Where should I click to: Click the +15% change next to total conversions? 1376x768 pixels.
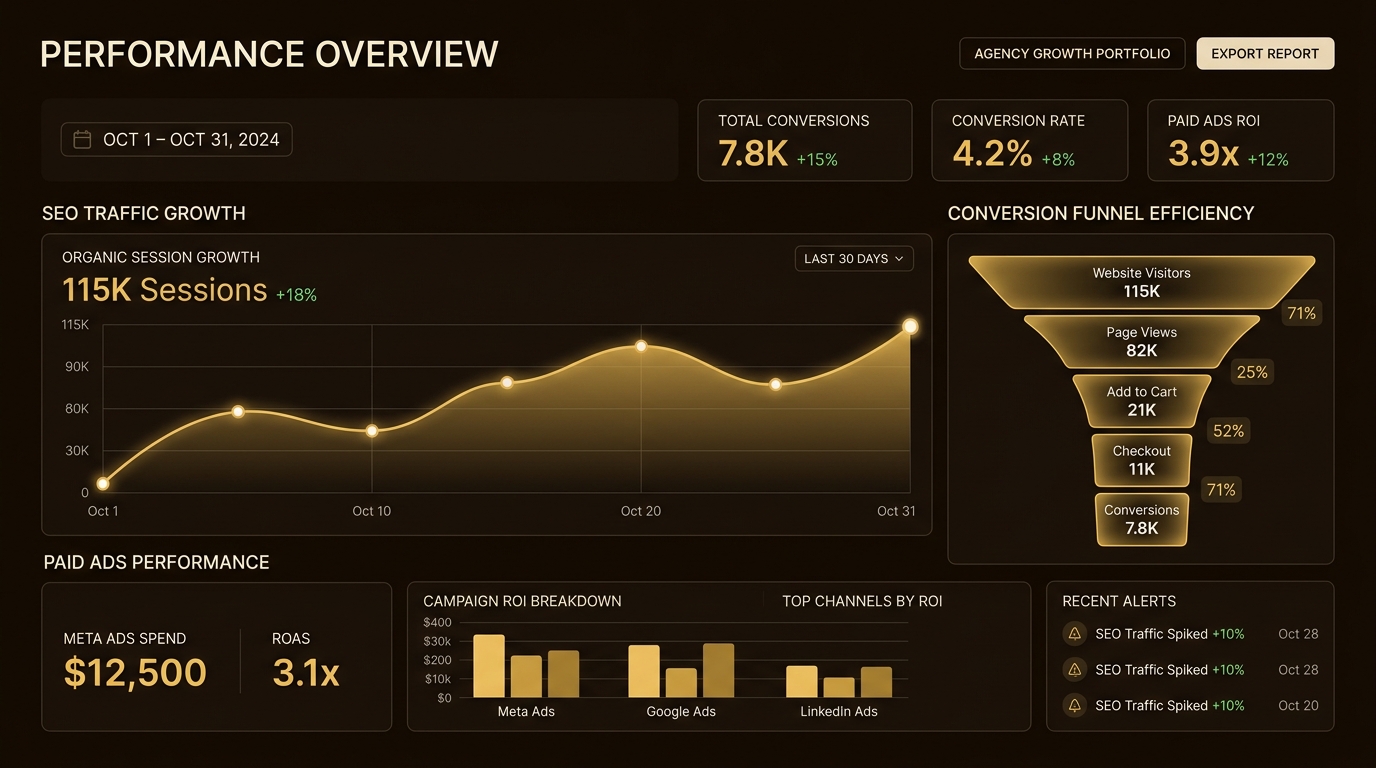[x=817, y=159]
